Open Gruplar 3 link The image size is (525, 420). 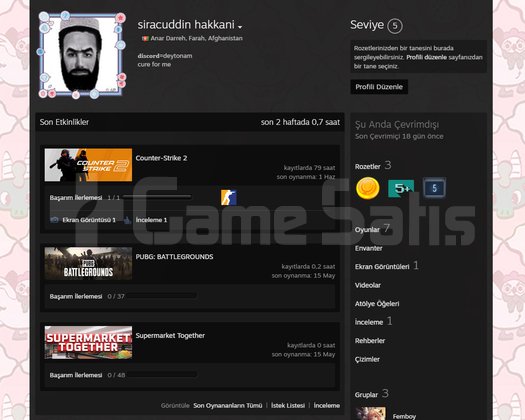[372, 394]
